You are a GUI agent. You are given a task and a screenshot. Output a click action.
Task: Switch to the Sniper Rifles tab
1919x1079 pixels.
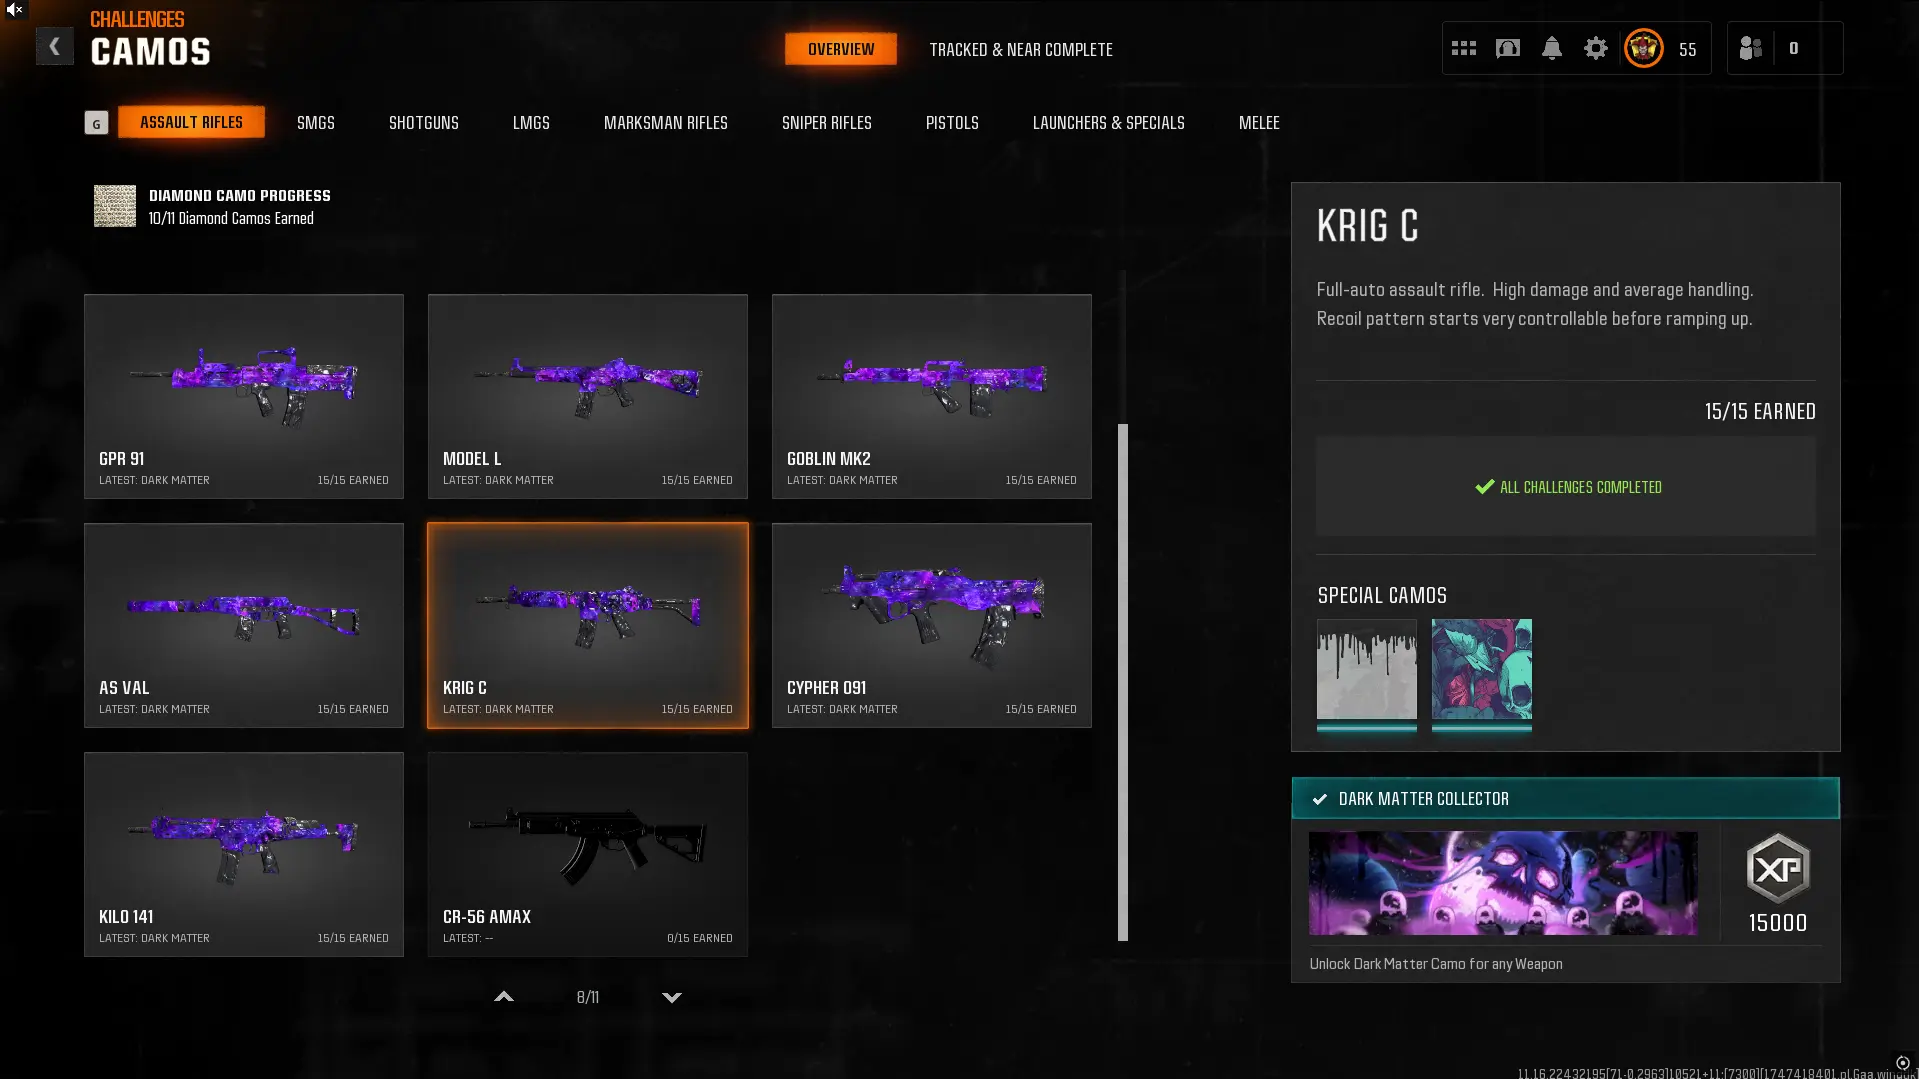pos(827,122)
